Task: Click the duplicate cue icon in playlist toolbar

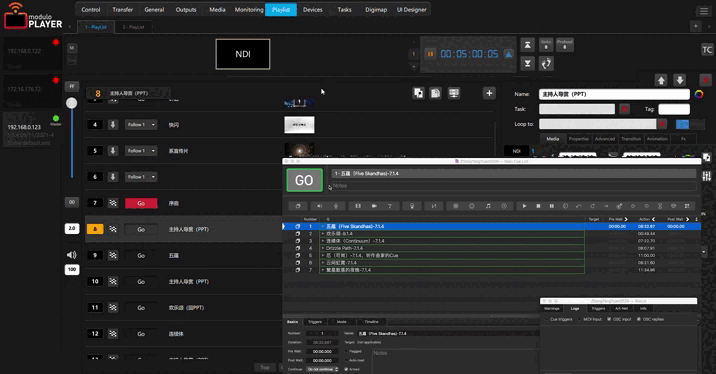Action: 418,93
